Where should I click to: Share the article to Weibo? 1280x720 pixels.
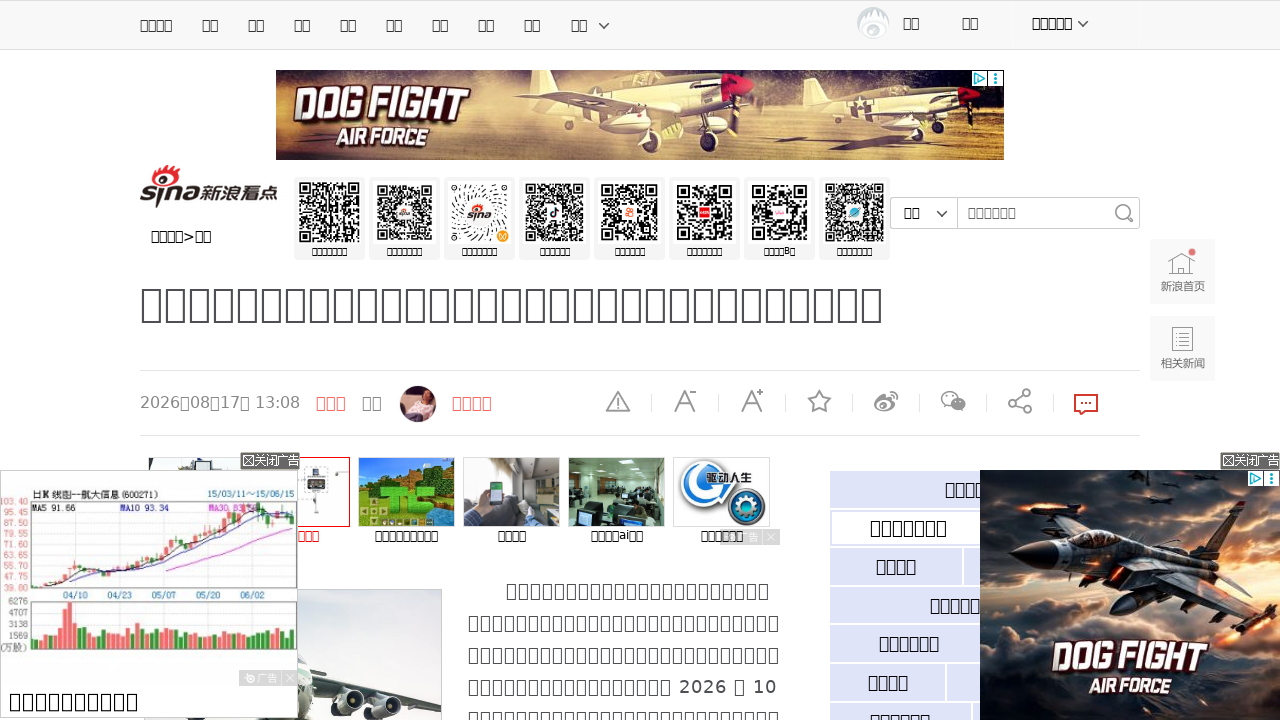886,402
